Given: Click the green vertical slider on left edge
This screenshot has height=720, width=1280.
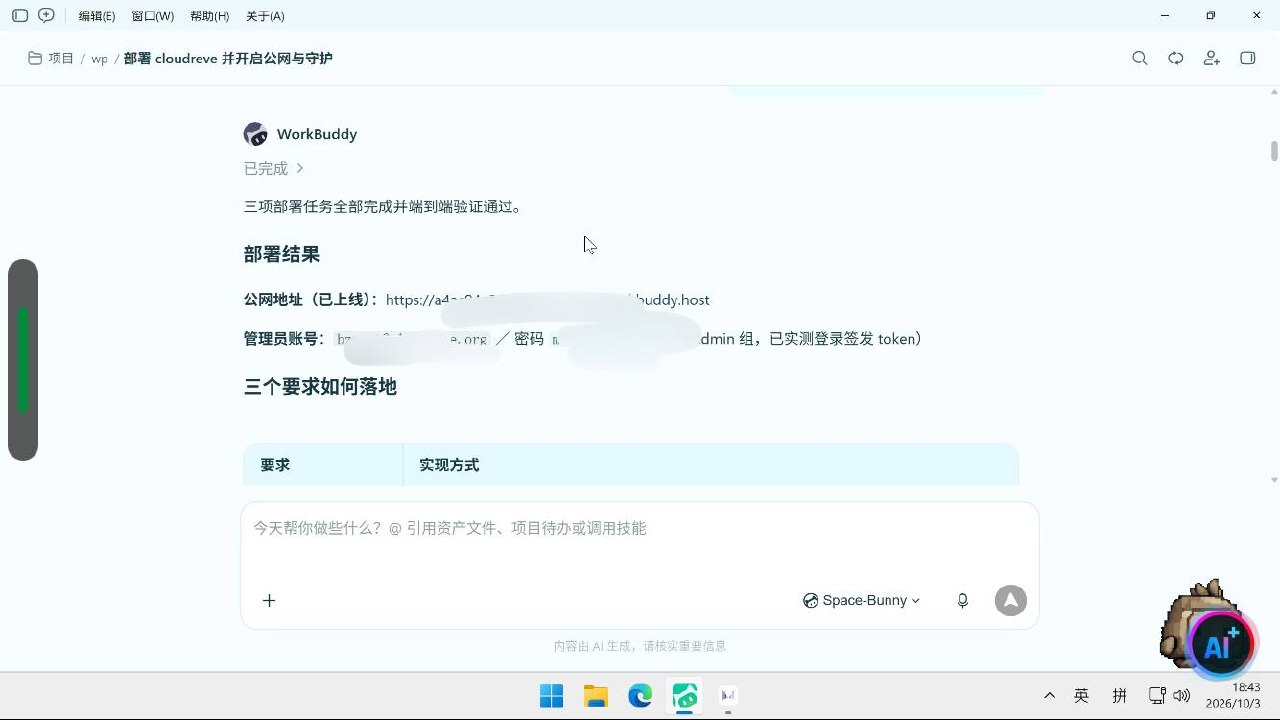Looking at the screenshot, I should 23,360.
